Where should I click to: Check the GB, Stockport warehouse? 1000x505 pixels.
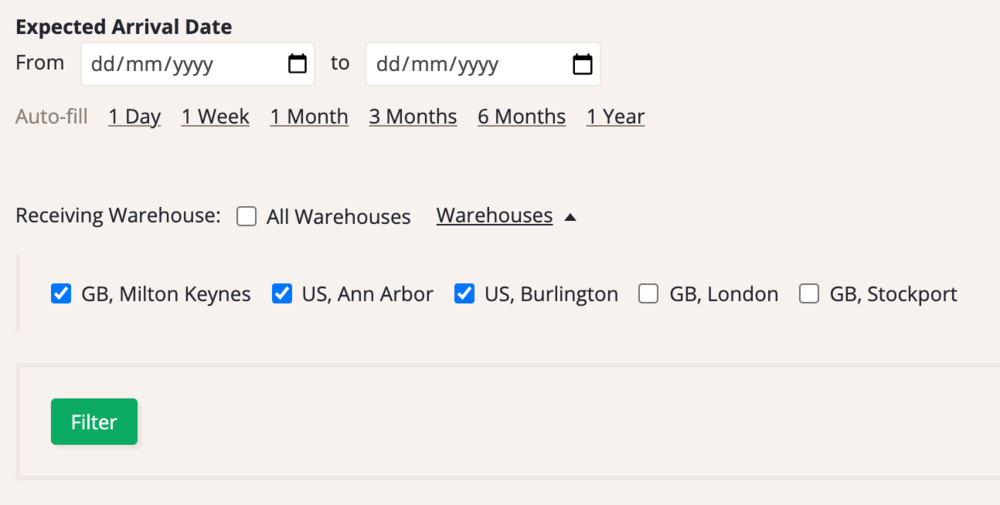tap(809, 293)
